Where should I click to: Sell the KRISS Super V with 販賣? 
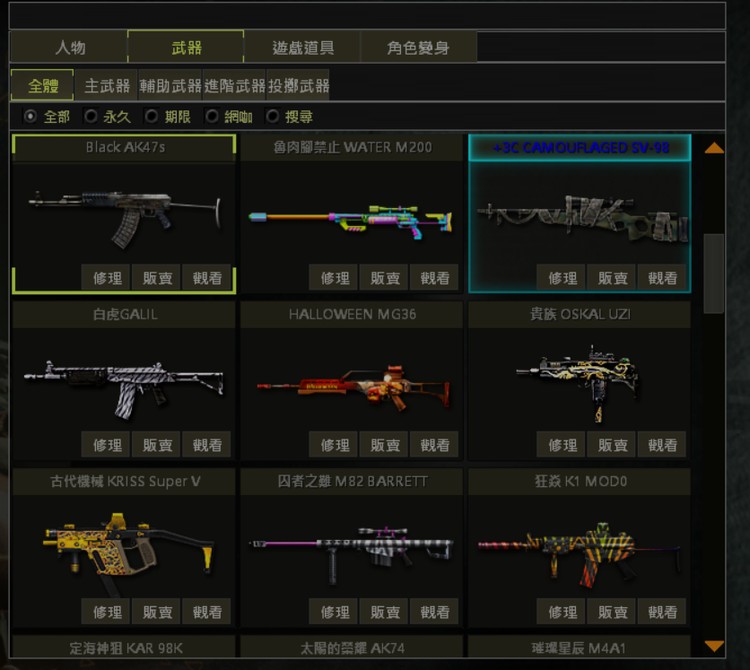(x=156, y=612)
